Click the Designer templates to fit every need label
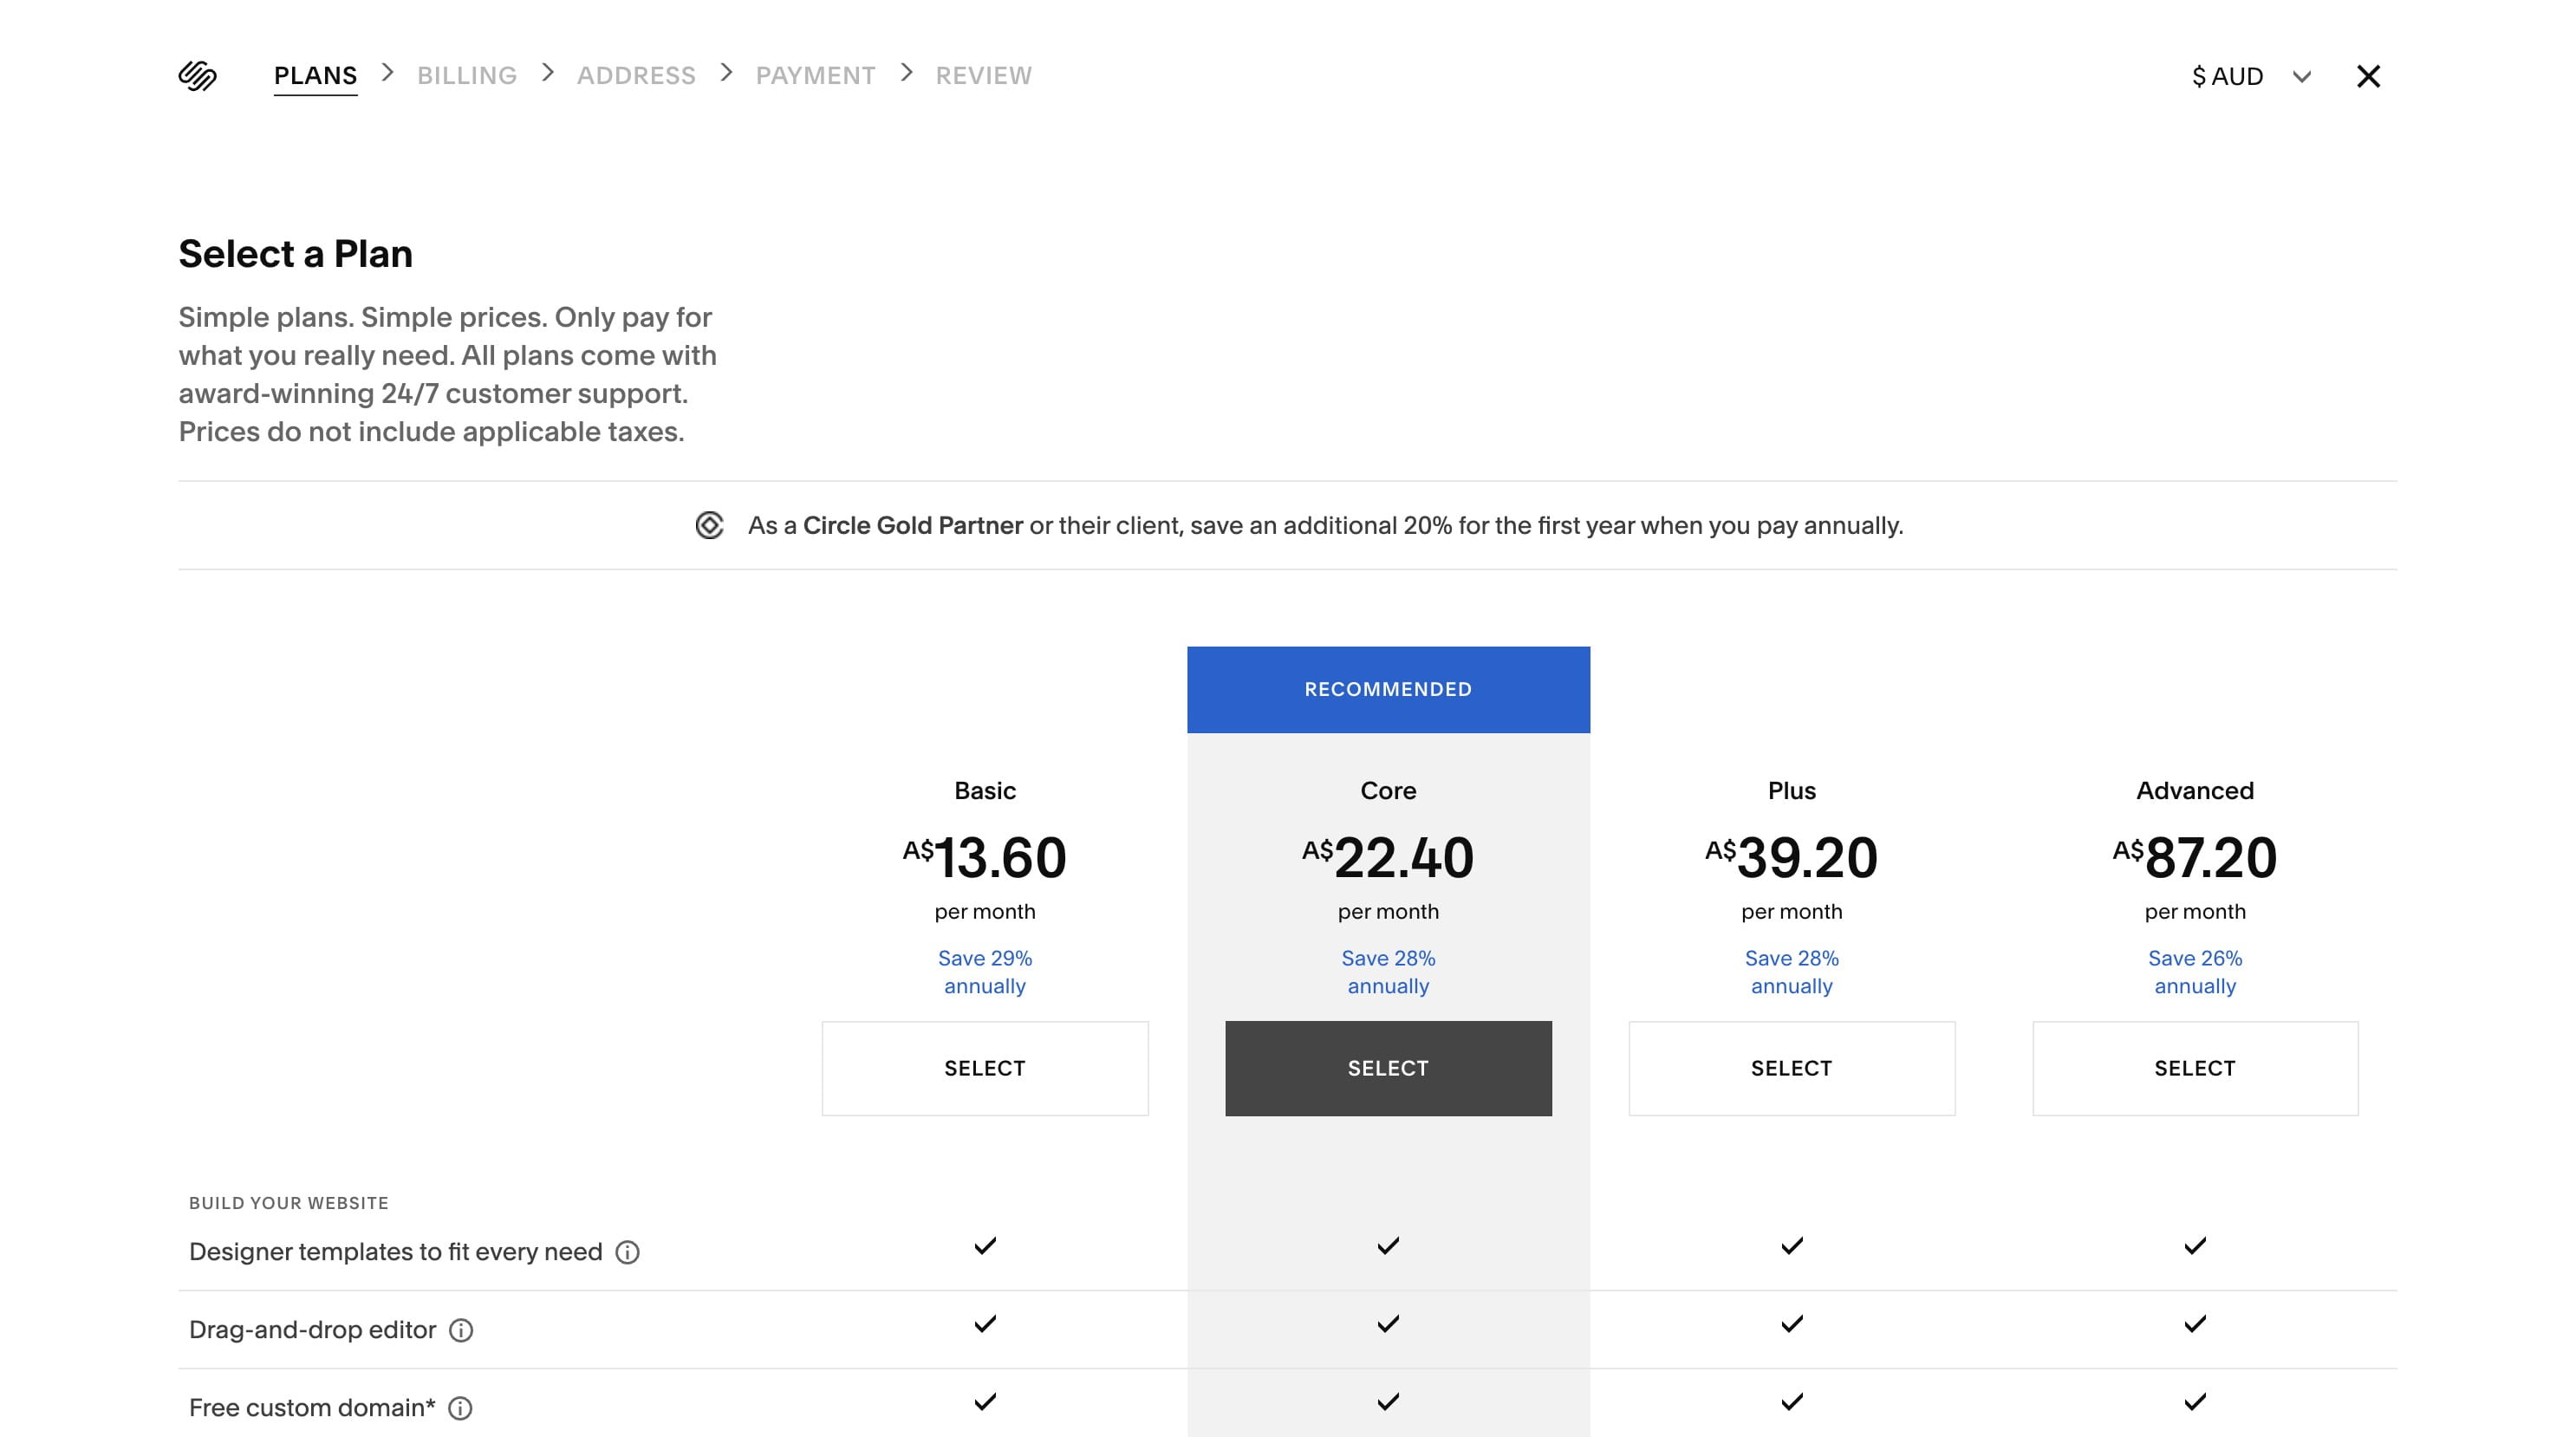2576x1437 pixels. (395, 1252)
